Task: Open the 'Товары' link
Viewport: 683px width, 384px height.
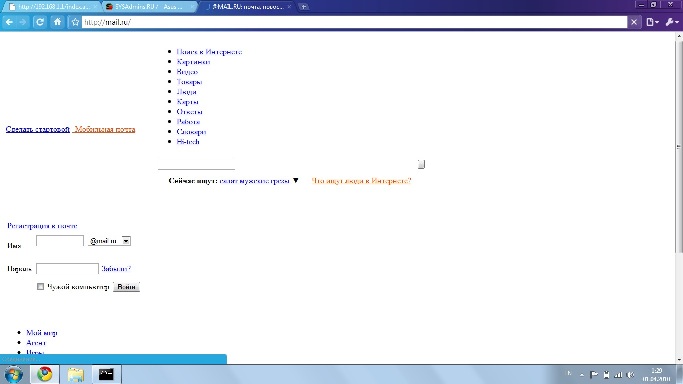Action: (x=189, y=82)
